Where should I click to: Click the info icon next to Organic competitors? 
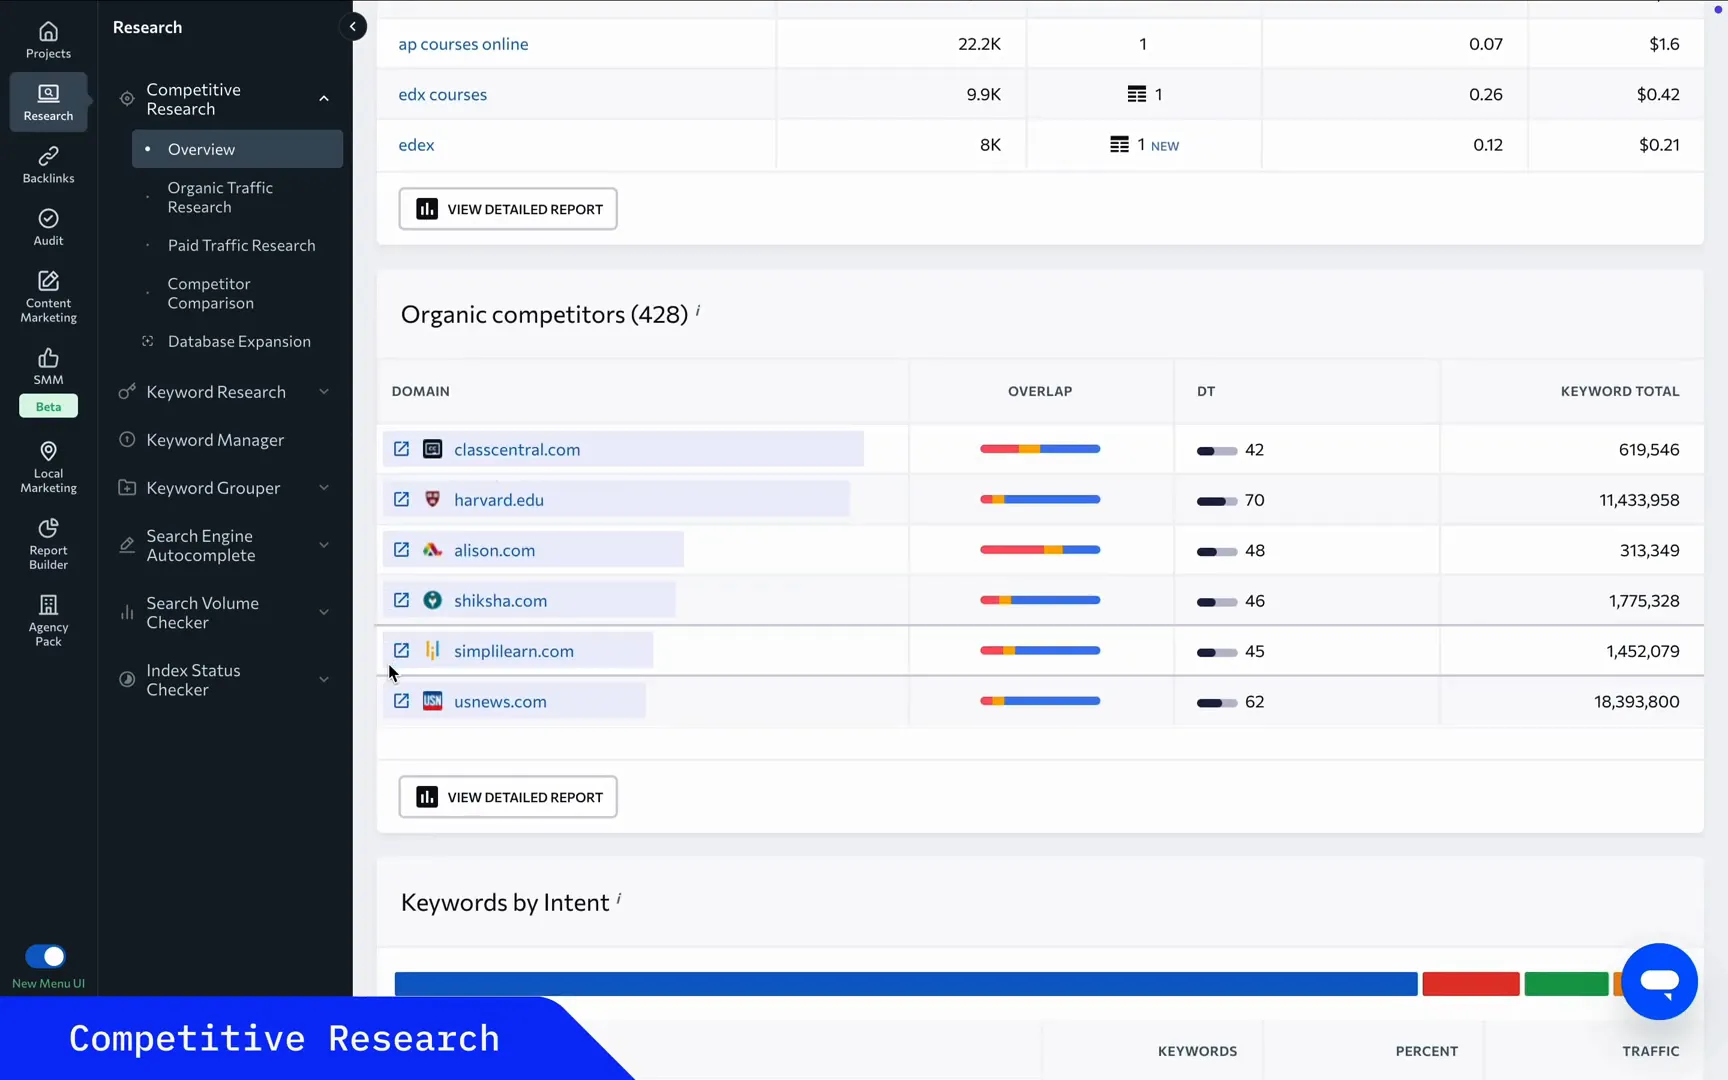pos(697,312)
